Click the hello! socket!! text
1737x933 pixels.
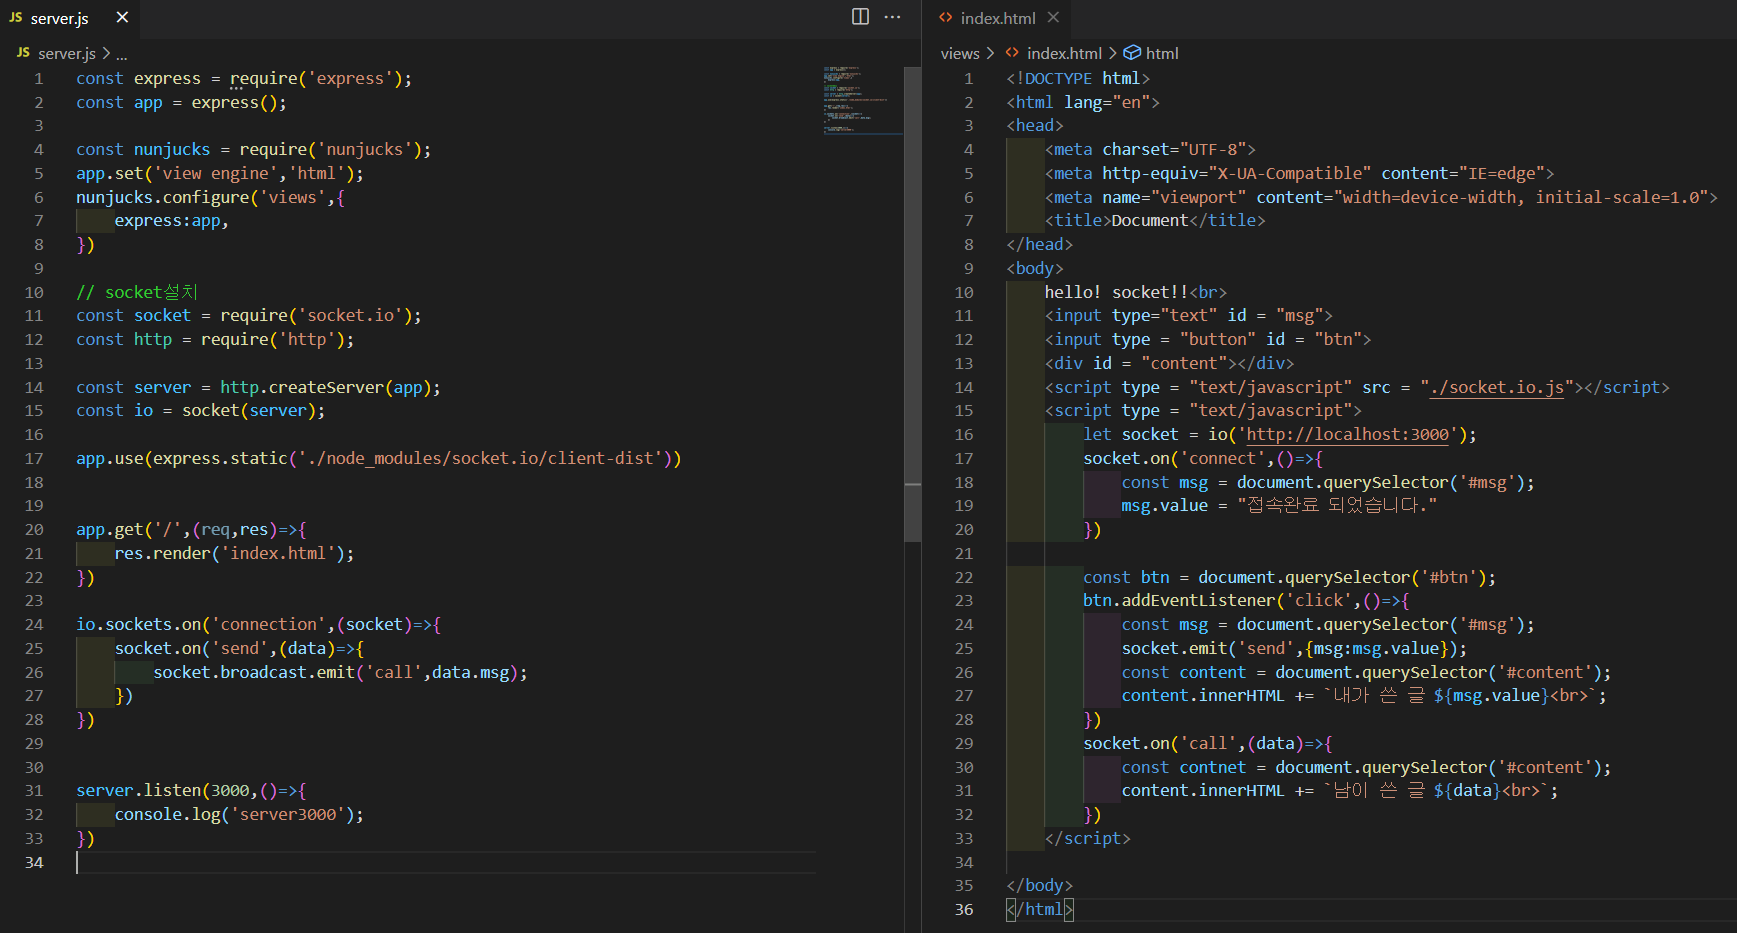(x=1116, y=292)
